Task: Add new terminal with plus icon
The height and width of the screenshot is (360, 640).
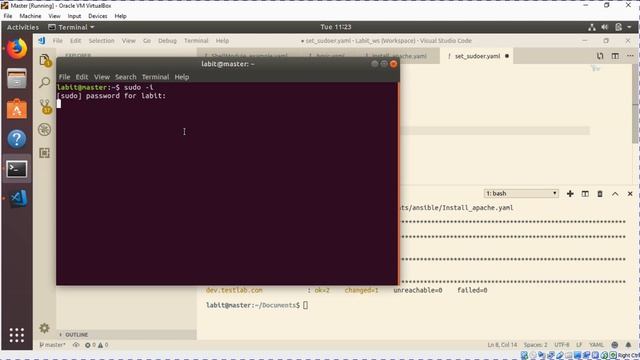Action: [x=570, y=193]
